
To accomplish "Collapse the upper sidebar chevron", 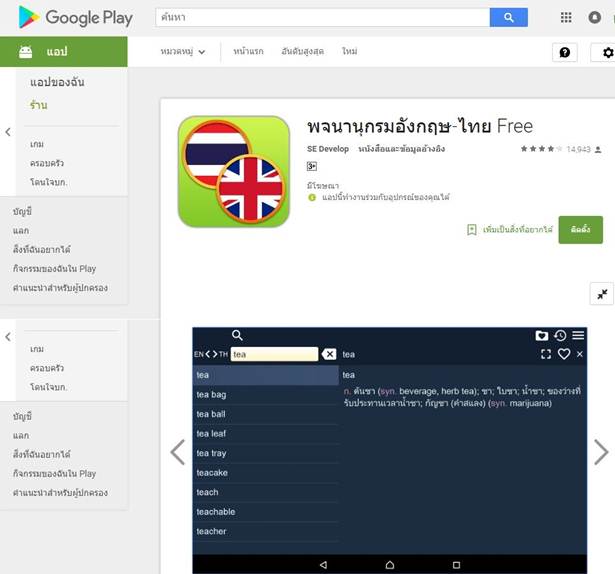I will coord(8,132).
